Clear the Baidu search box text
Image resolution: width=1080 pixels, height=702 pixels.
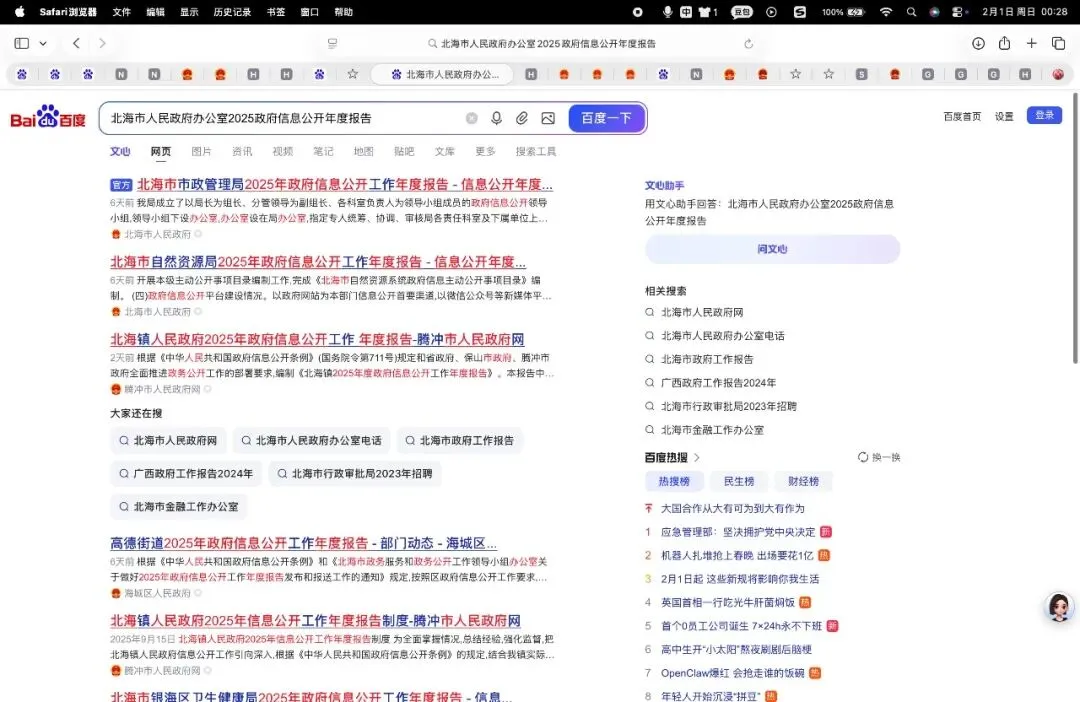point(471,118)
